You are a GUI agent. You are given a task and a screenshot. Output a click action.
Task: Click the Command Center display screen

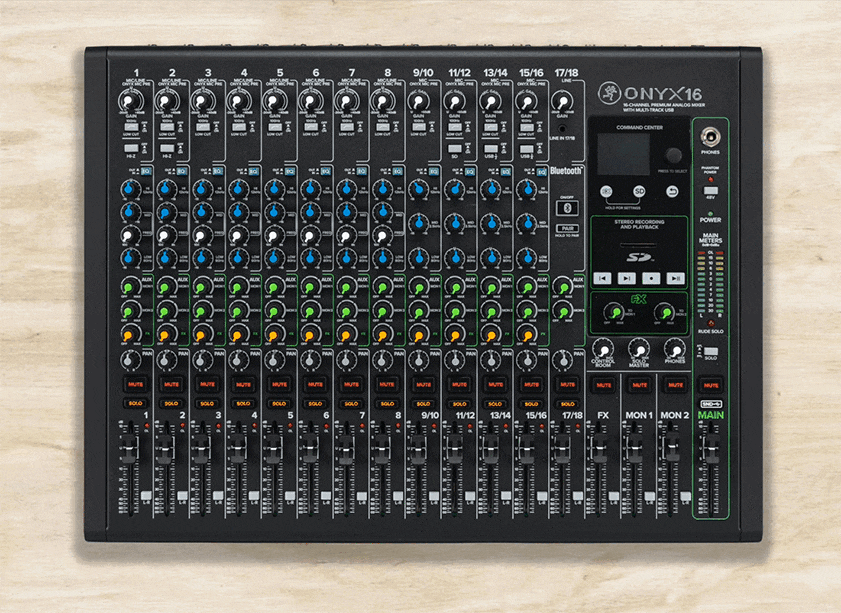tap(623, 154)
